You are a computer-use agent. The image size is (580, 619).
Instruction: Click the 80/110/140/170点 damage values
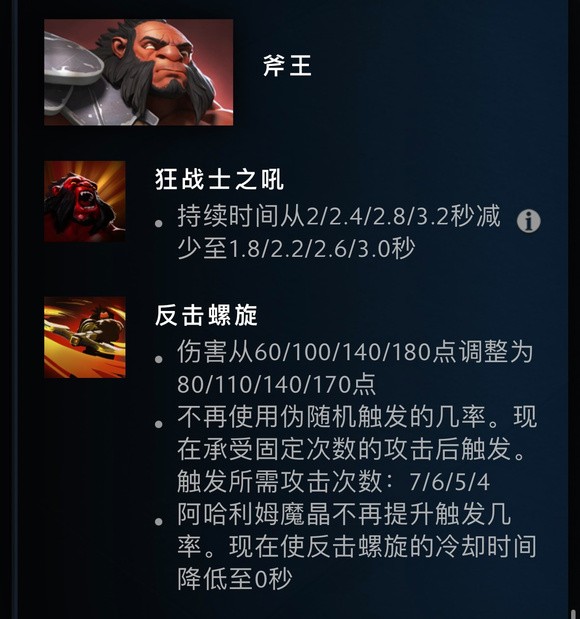click(x=276, y=384)
